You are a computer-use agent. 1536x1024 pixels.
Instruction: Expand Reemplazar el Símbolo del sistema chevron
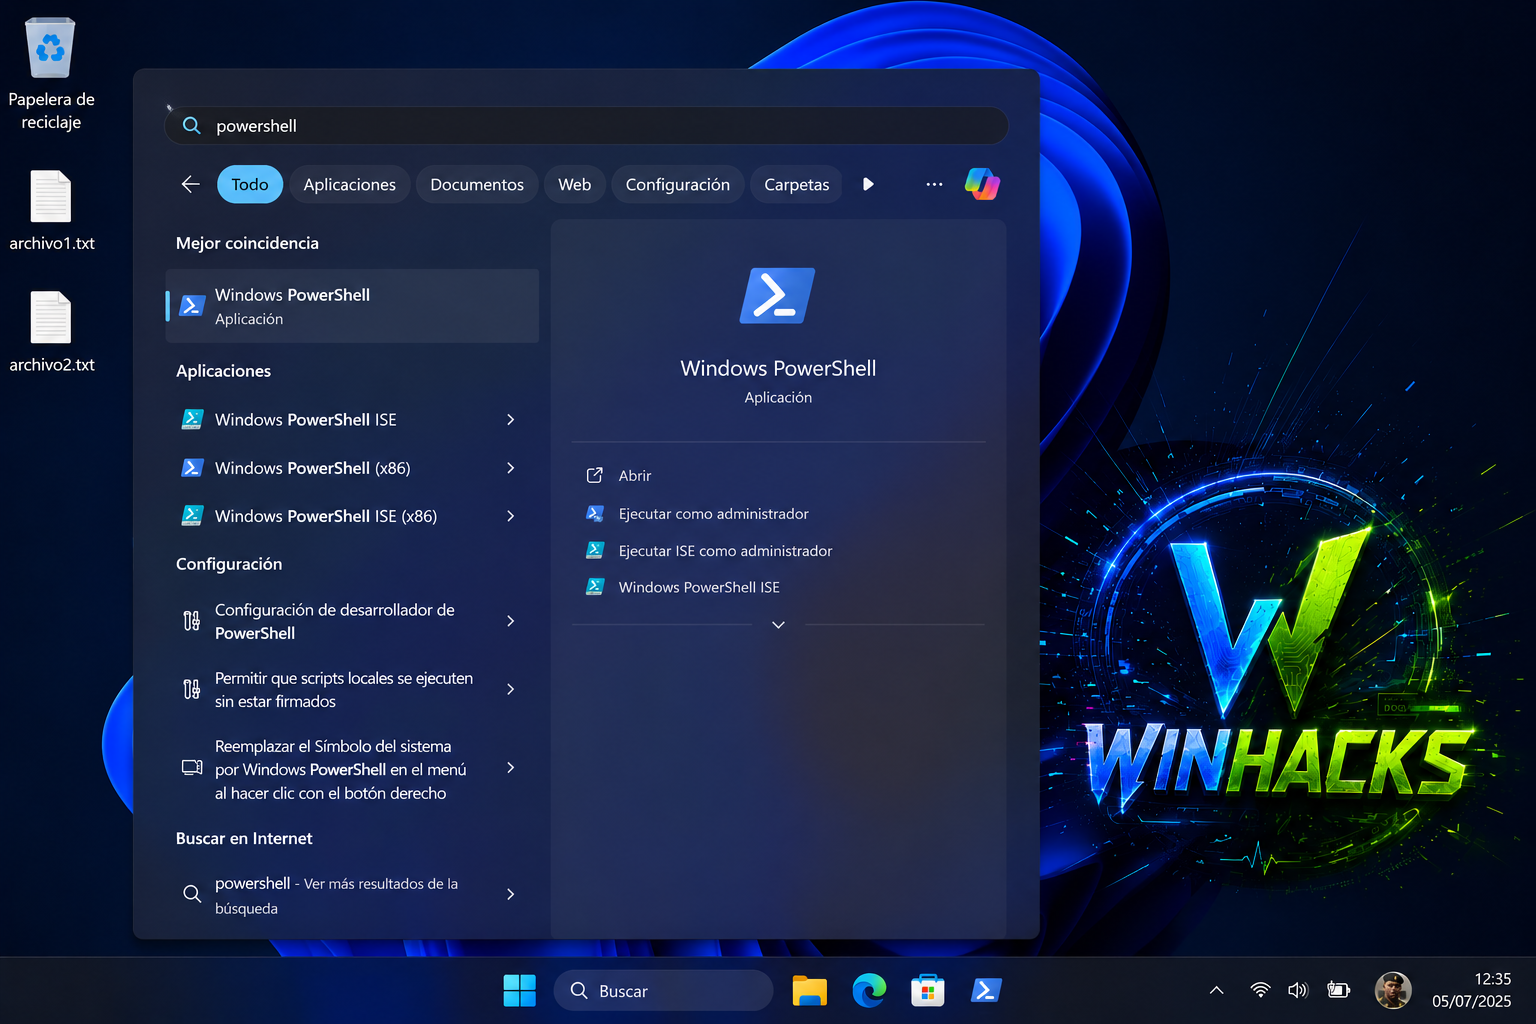tap(510, 768)
